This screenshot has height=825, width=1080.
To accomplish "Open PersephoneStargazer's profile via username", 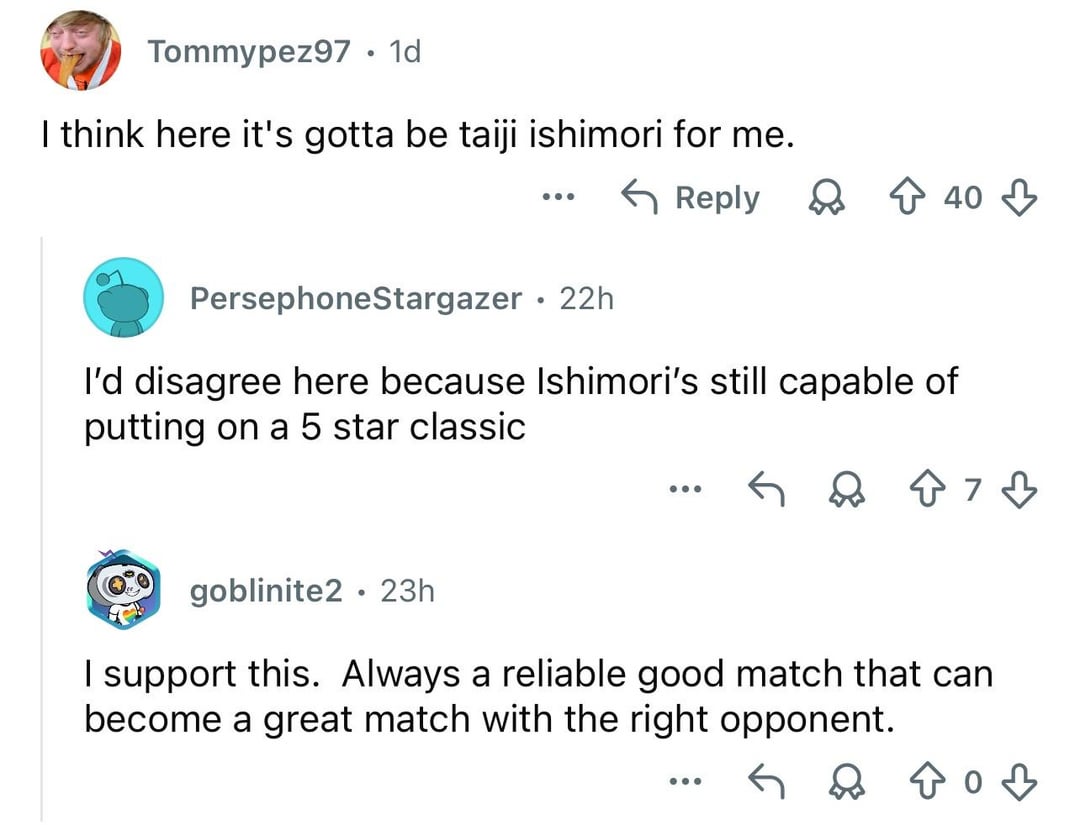I will tap(355, 297).
